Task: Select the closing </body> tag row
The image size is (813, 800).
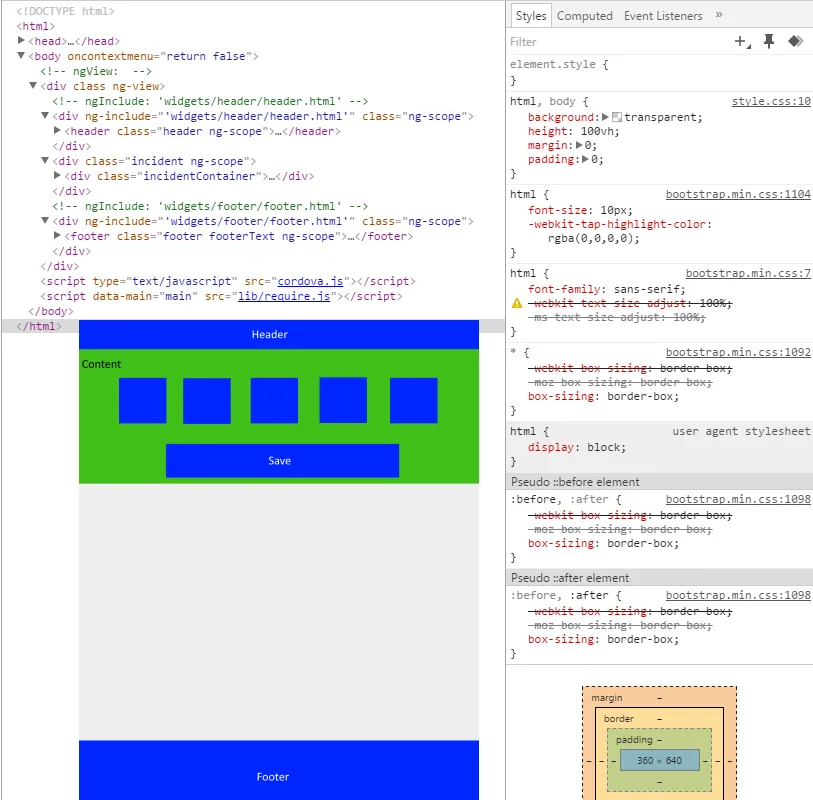Action: (x=51, y=311)
